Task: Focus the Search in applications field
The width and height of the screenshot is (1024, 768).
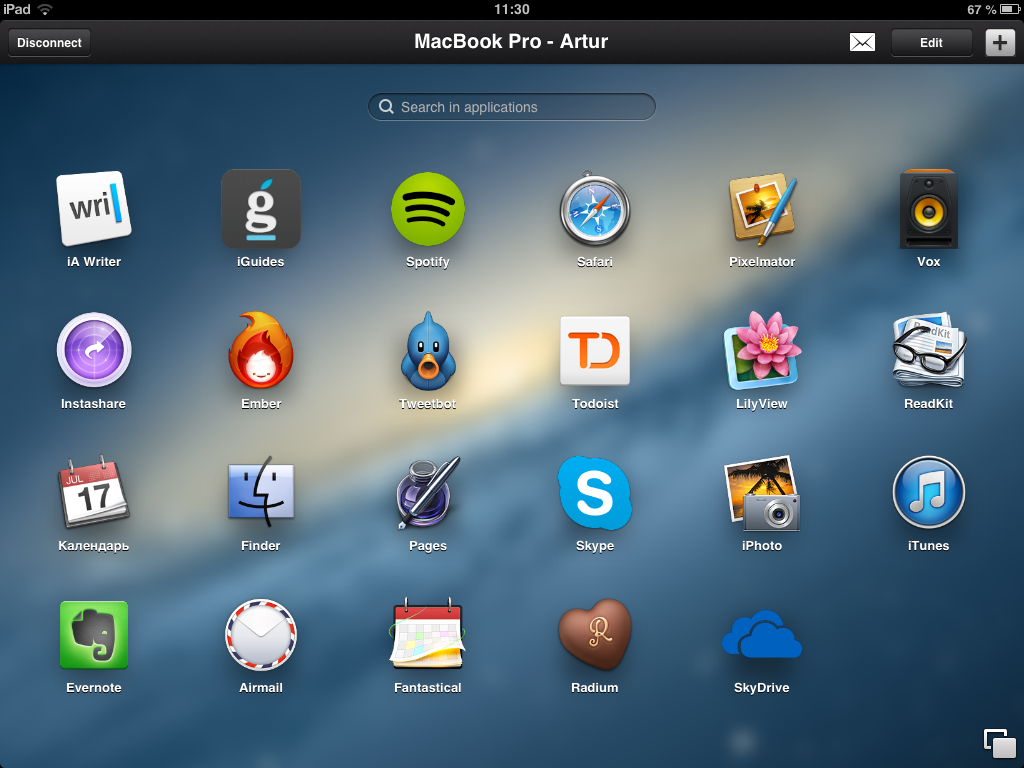Action: coord(511,106)
